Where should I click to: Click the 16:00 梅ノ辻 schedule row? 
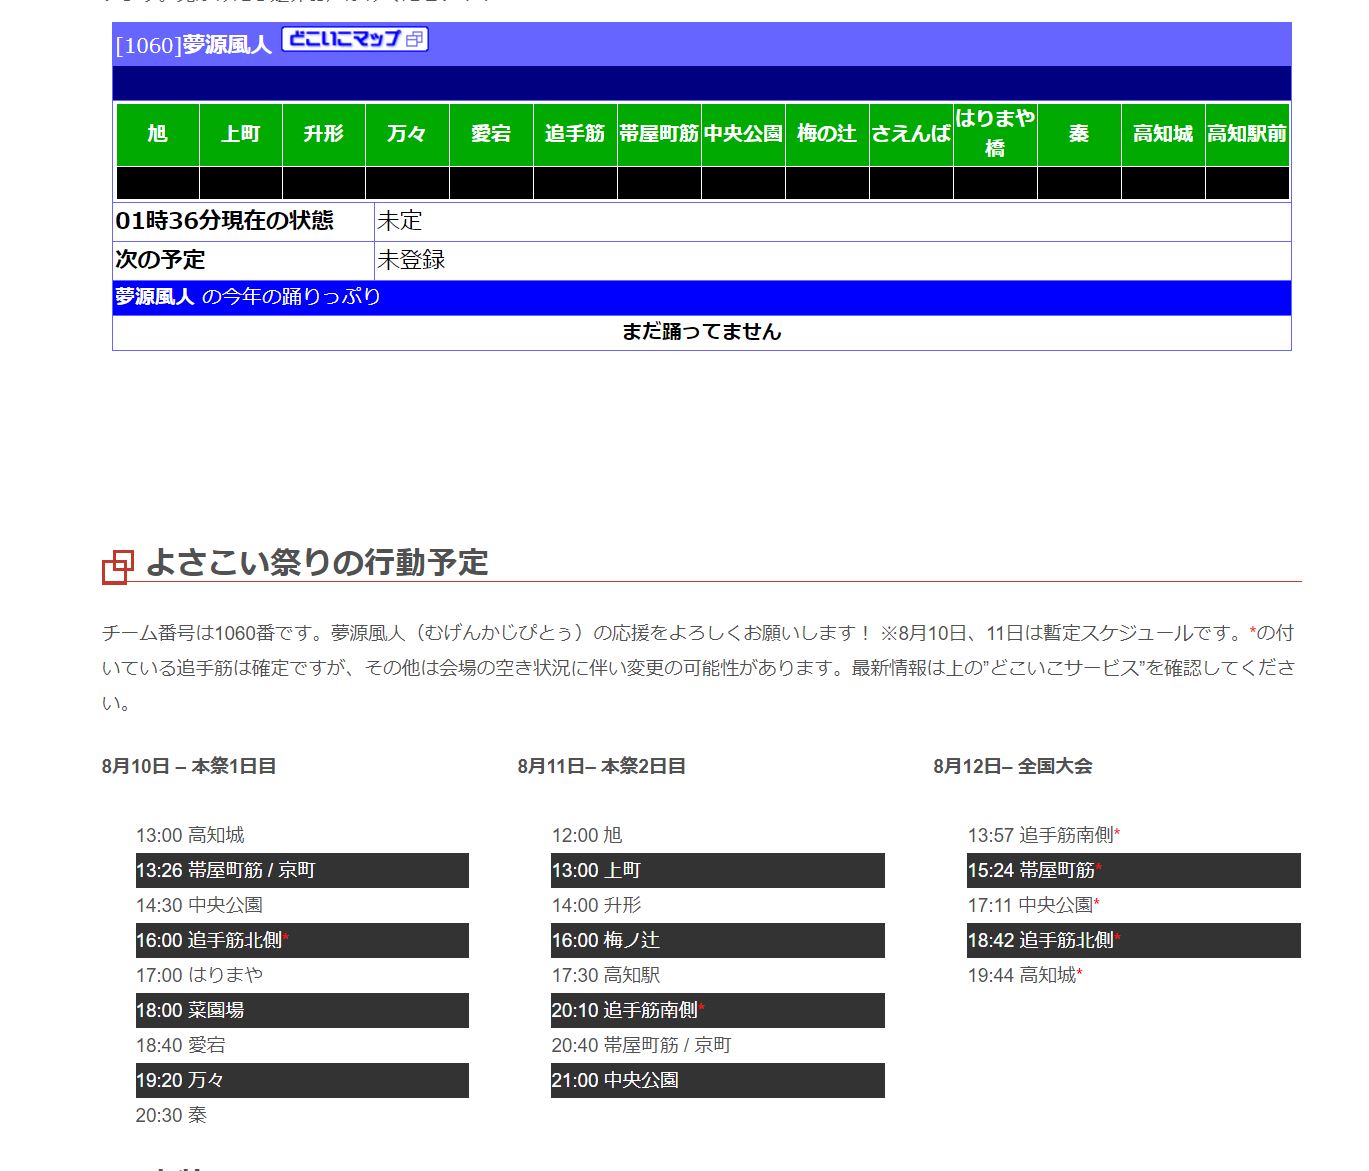pyautogui.click(x=718, y=940)
